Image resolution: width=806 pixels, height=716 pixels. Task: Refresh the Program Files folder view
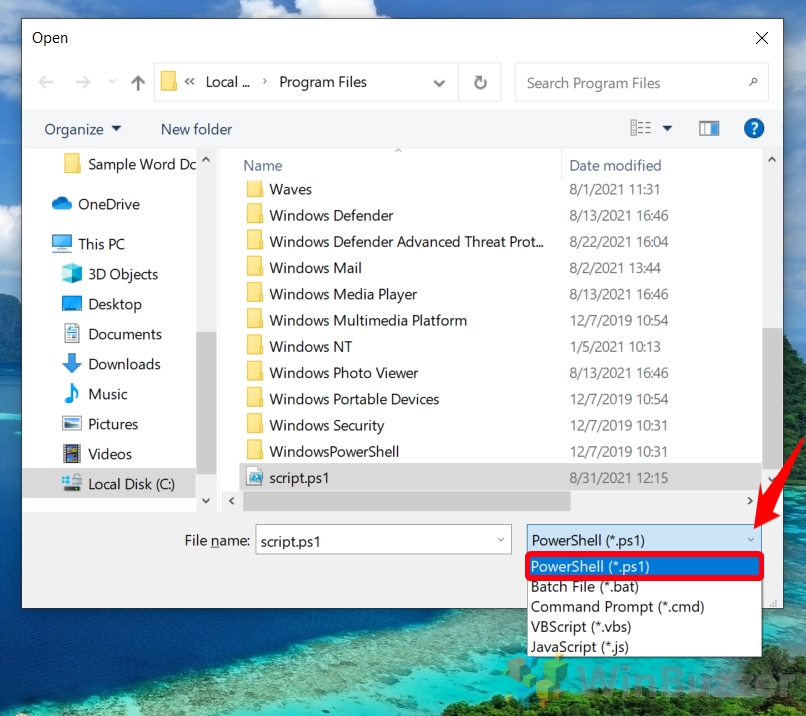(x=479, y=83)
